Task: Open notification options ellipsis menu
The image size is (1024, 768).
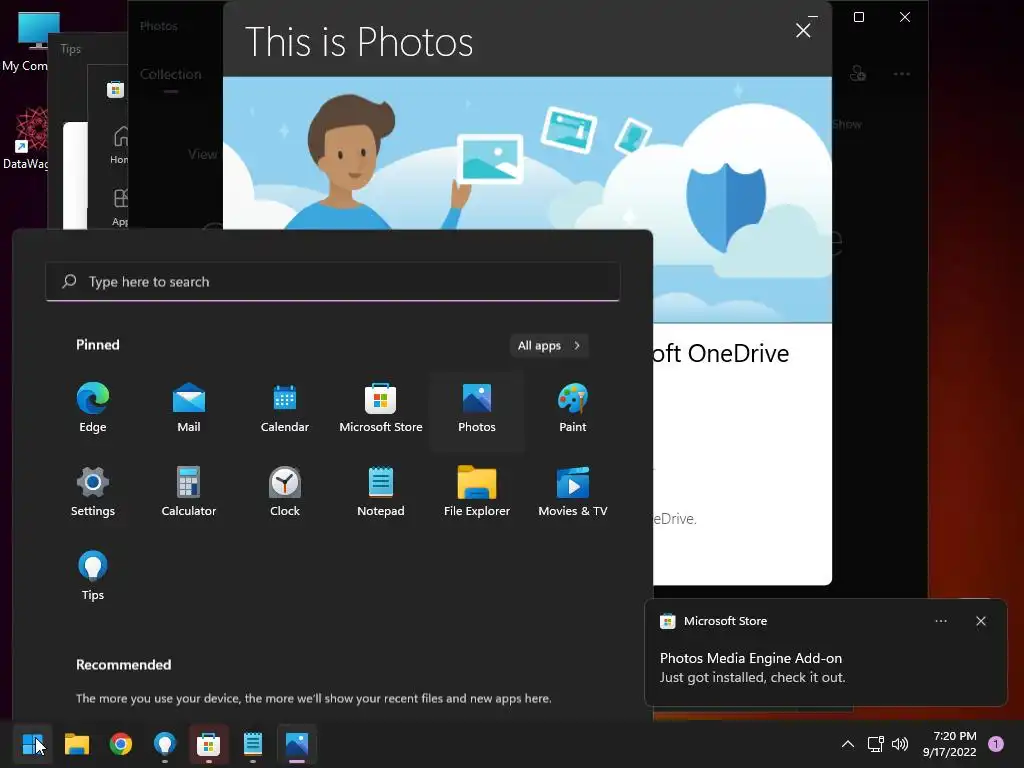Action: pos(941,621)
